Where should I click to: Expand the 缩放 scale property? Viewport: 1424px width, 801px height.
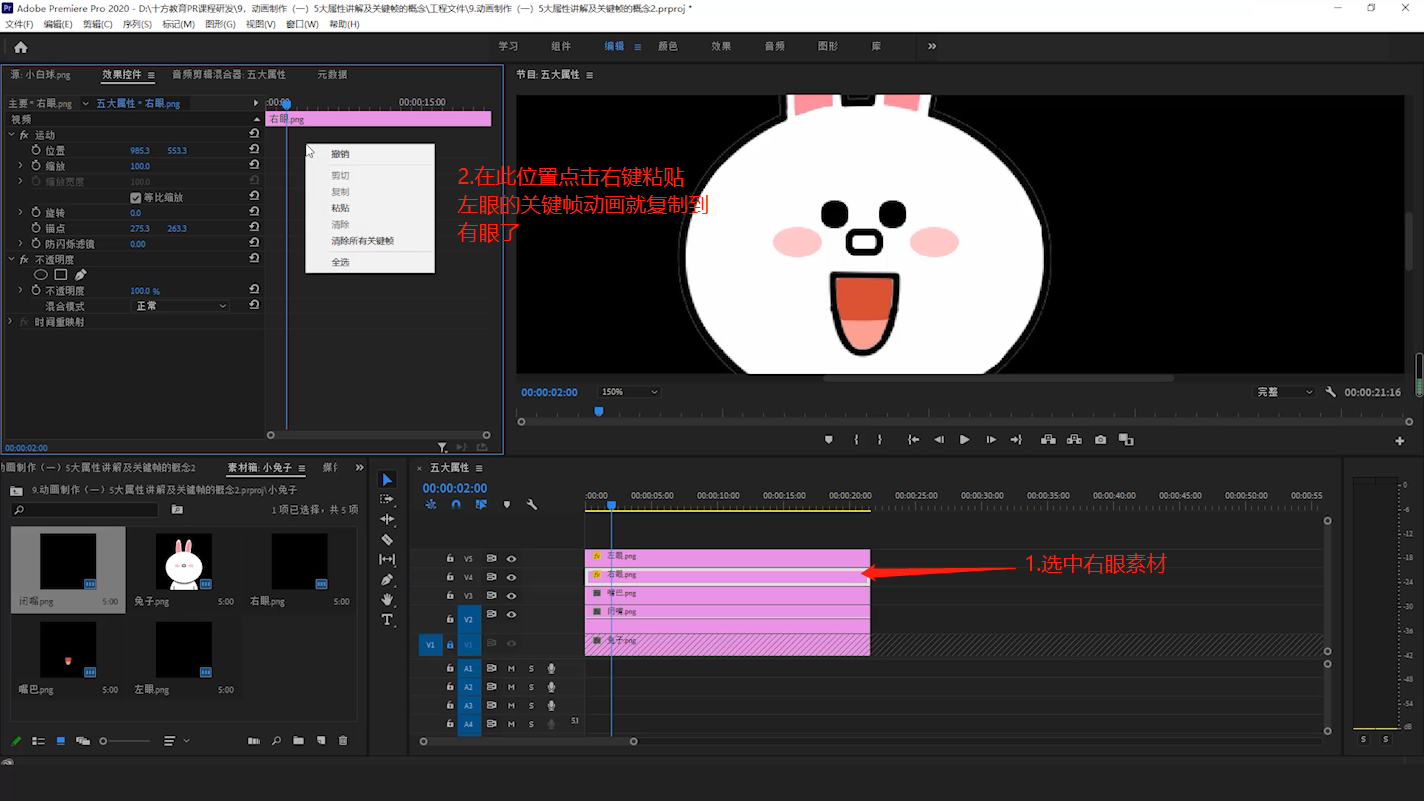point(20,166)
